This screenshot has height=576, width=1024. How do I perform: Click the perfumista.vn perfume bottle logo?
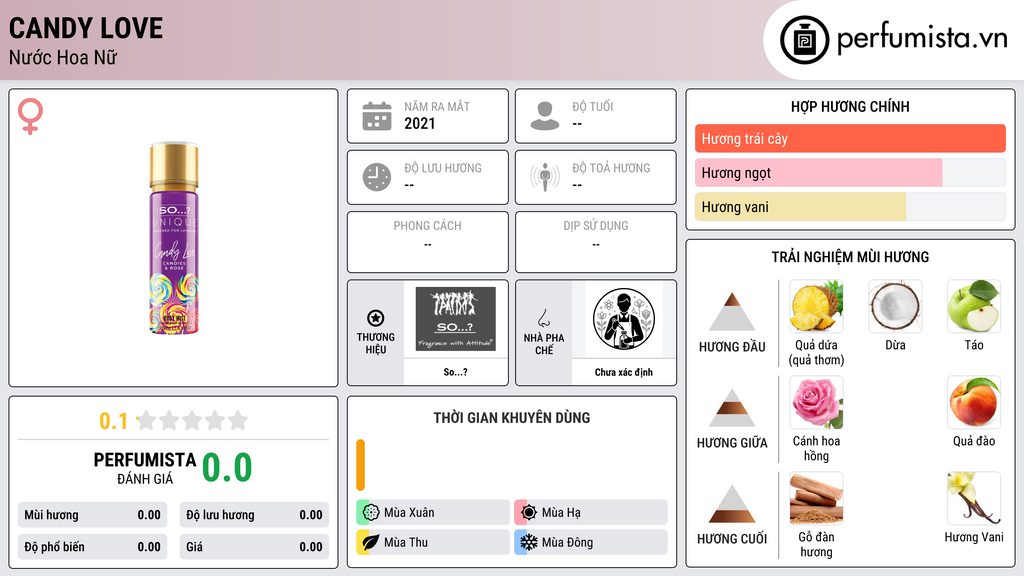coord(804,40)
